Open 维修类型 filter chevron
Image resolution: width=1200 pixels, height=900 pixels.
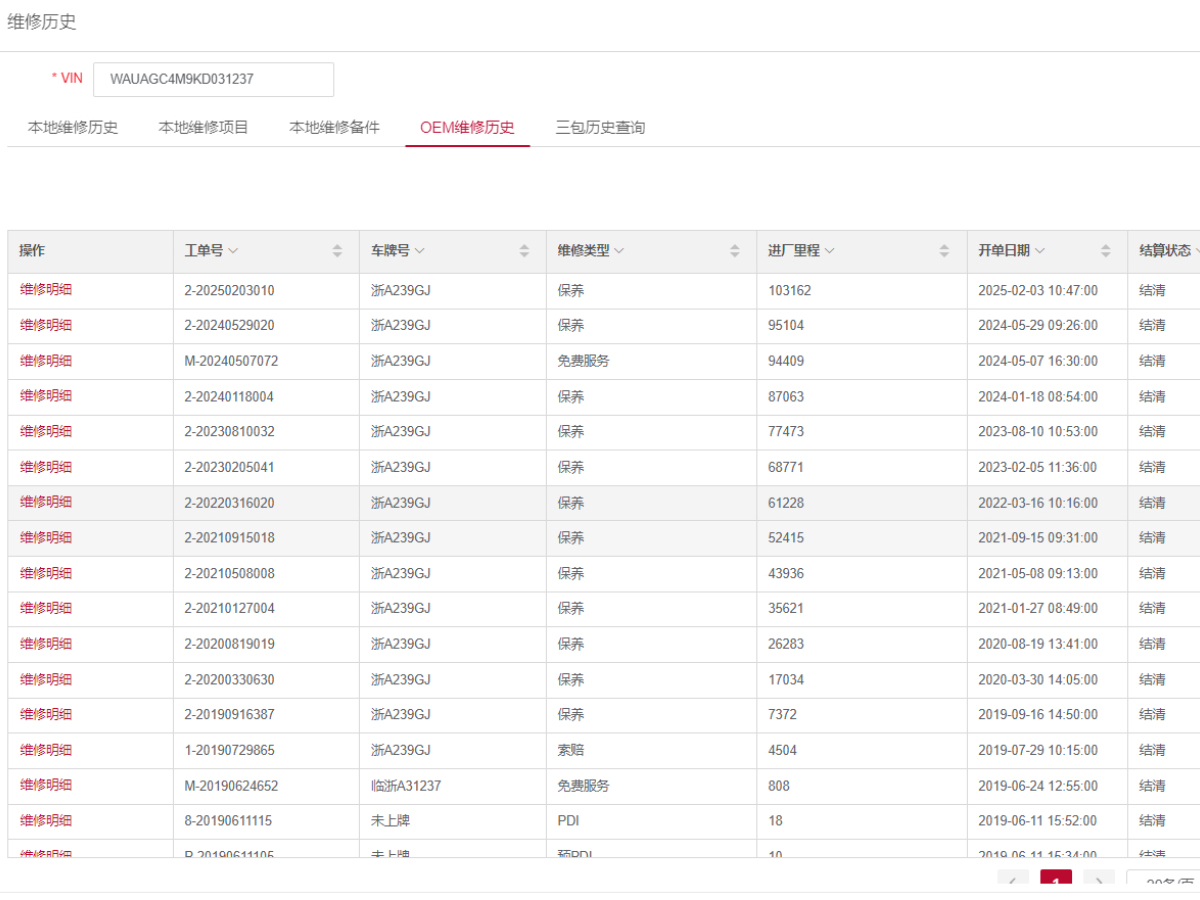[619, 251]
